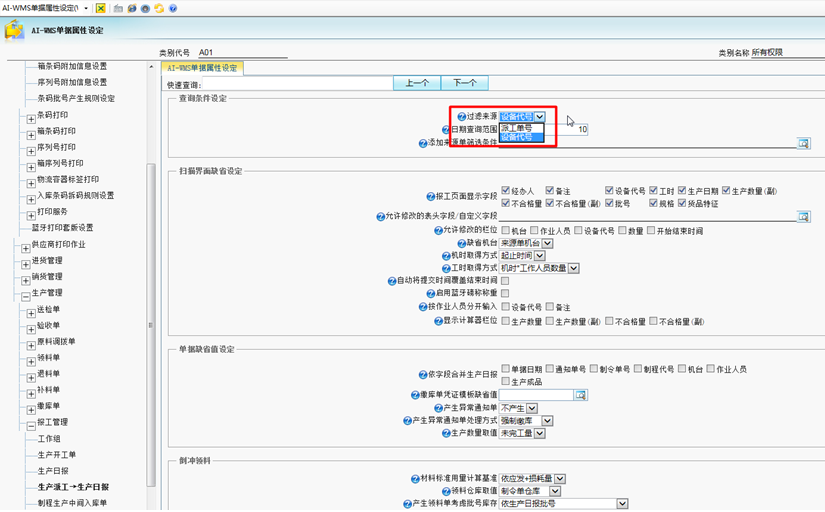Viewport: 825px width, 512px height.
Task: Click the help icon before 缺省机台
Action: (x=462, y=243)
